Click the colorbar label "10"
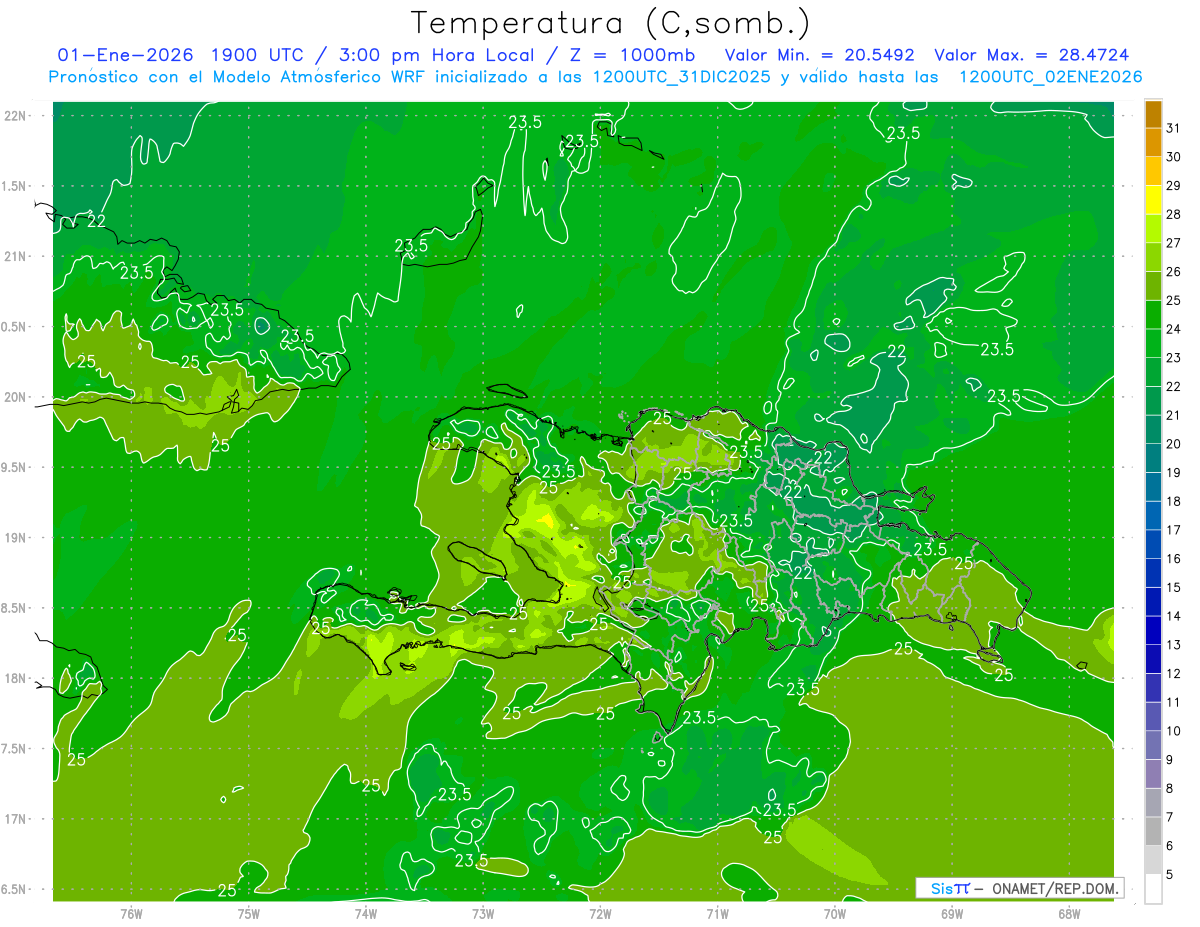Image resolution: width=1200 pixels, height=927 pixels. pos(1174,731)
